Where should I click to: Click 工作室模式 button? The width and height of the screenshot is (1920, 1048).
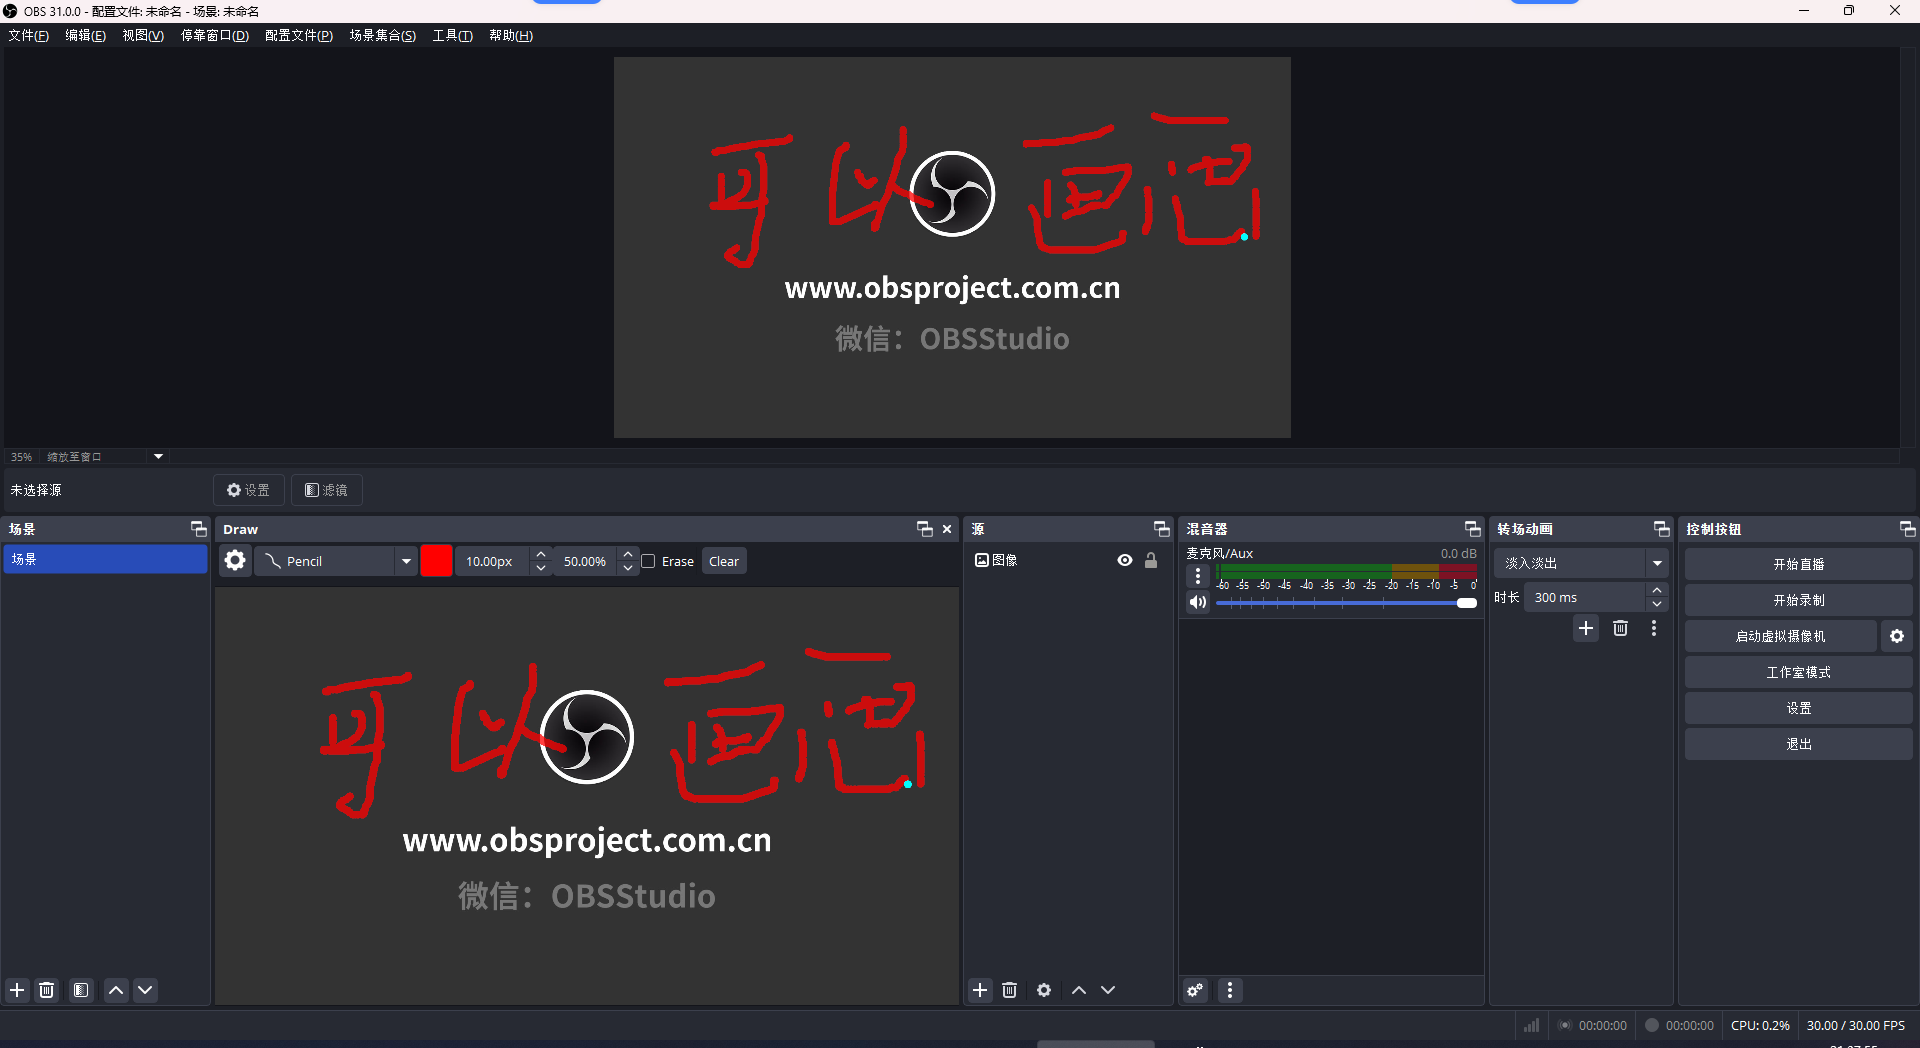click(1798, 672)
